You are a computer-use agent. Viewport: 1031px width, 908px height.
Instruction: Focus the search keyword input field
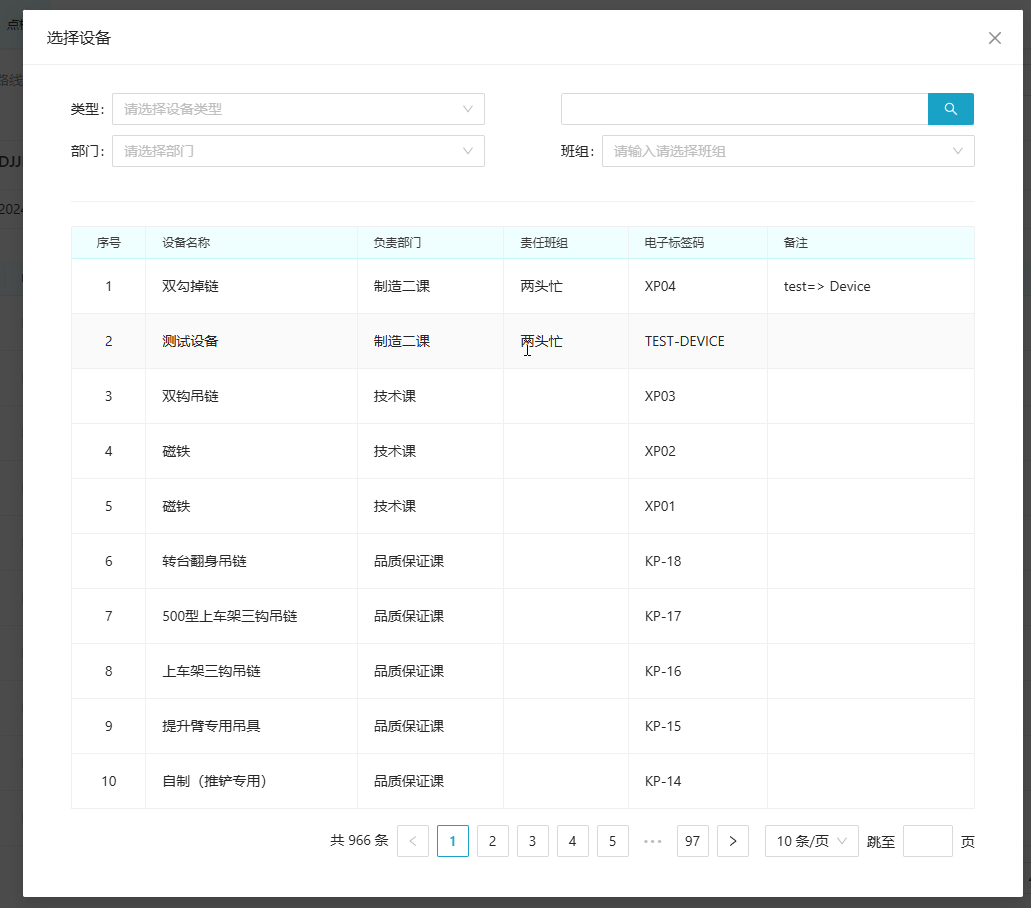pos(744,109)
